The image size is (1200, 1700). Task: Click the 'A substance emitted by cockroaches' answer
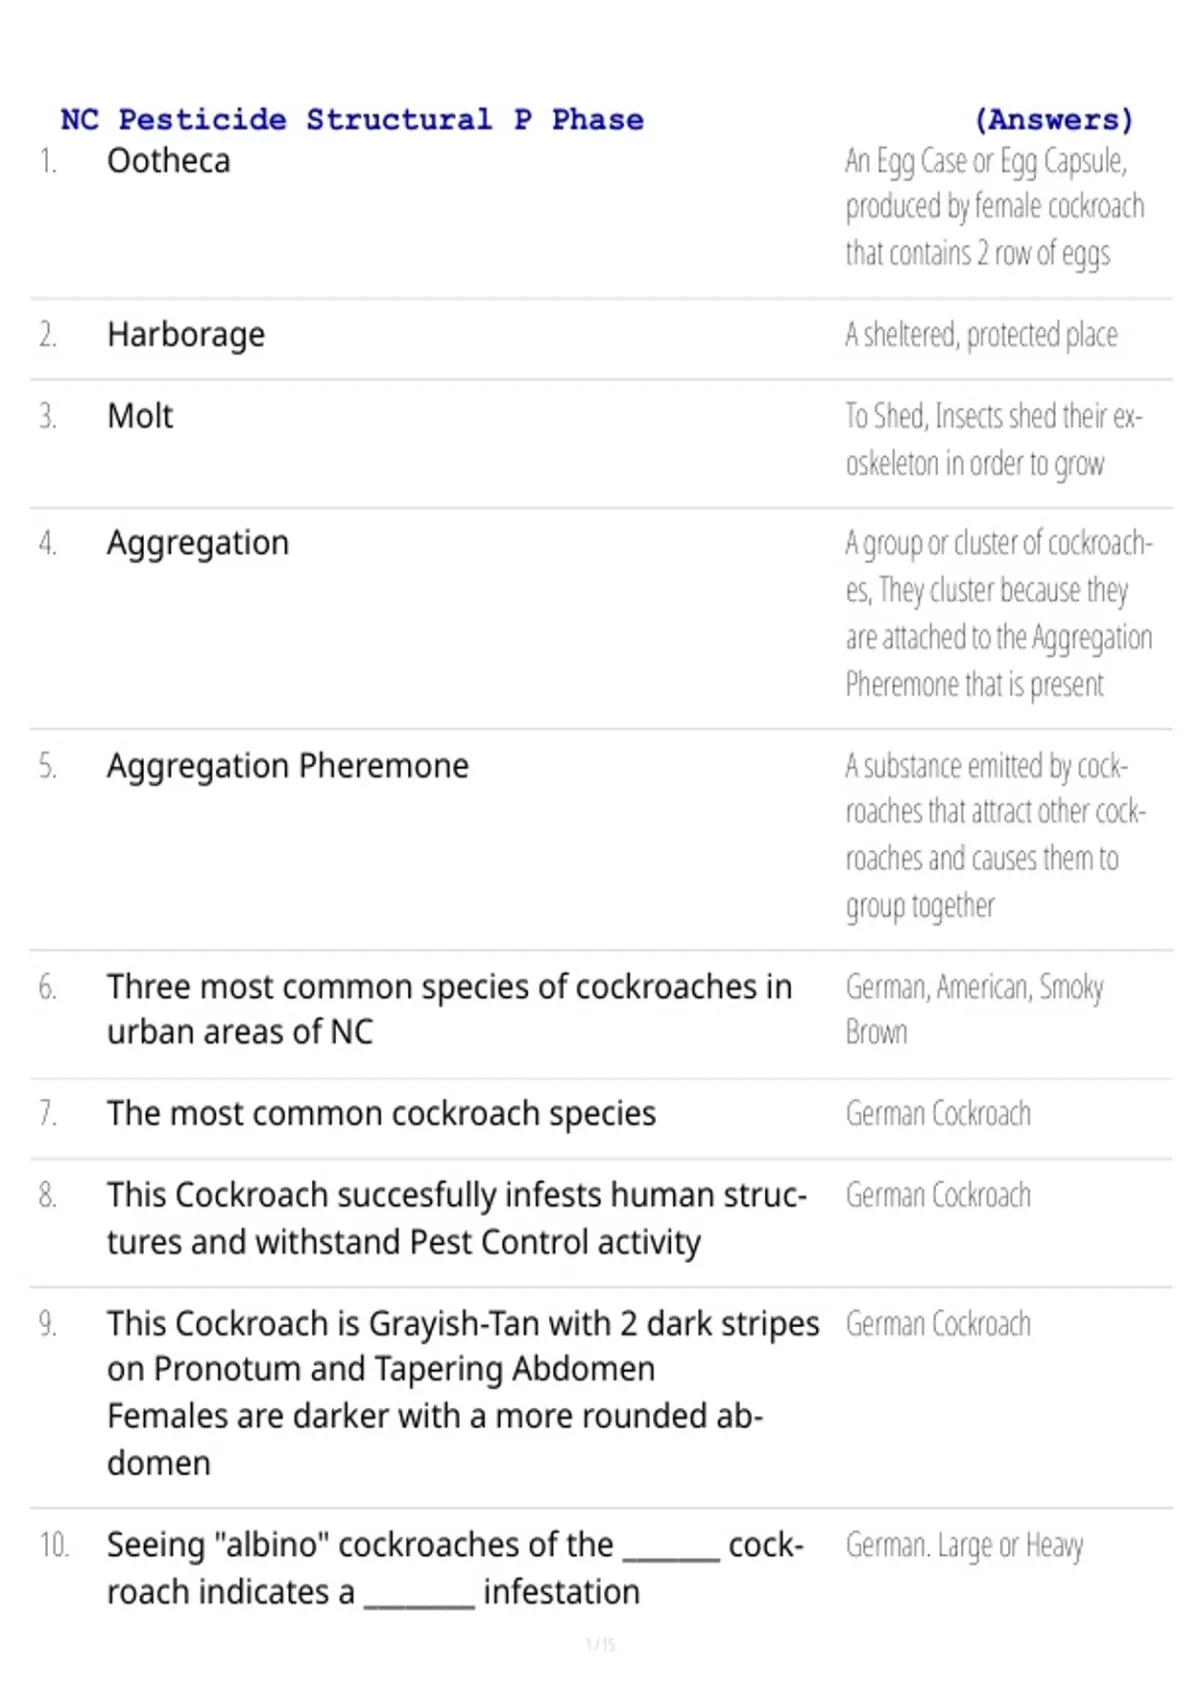(996, 836)
